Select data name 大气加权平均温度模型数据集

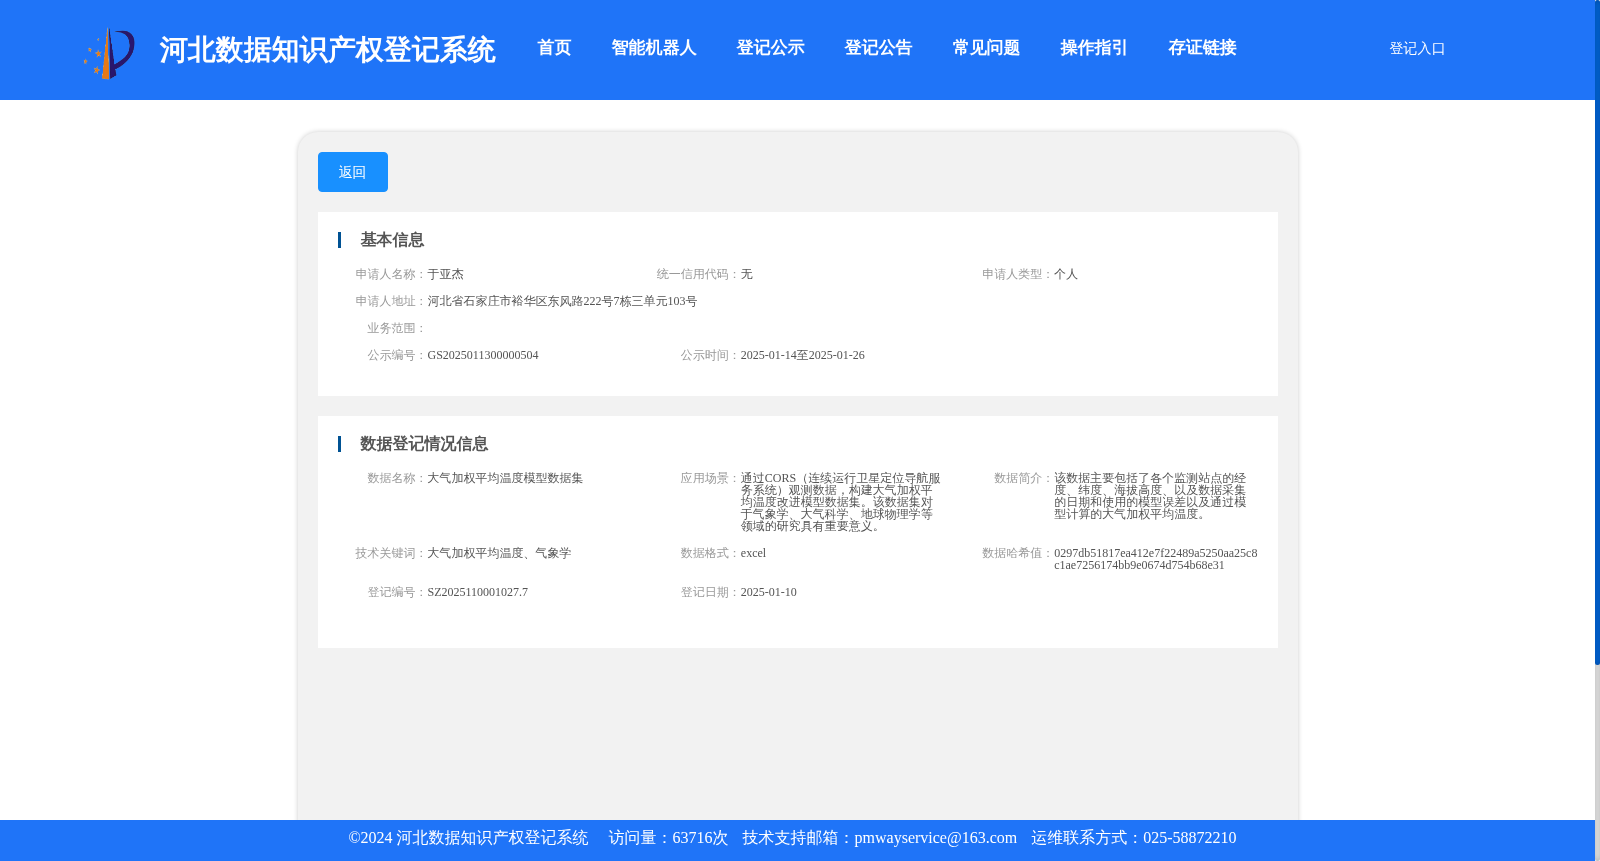pos(505,478)
